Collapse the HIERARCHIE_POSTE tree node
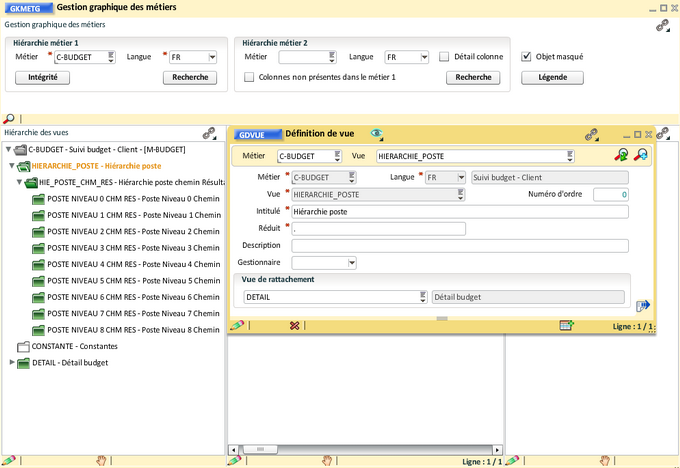This screenshot has height=468, width=680. 12,166
